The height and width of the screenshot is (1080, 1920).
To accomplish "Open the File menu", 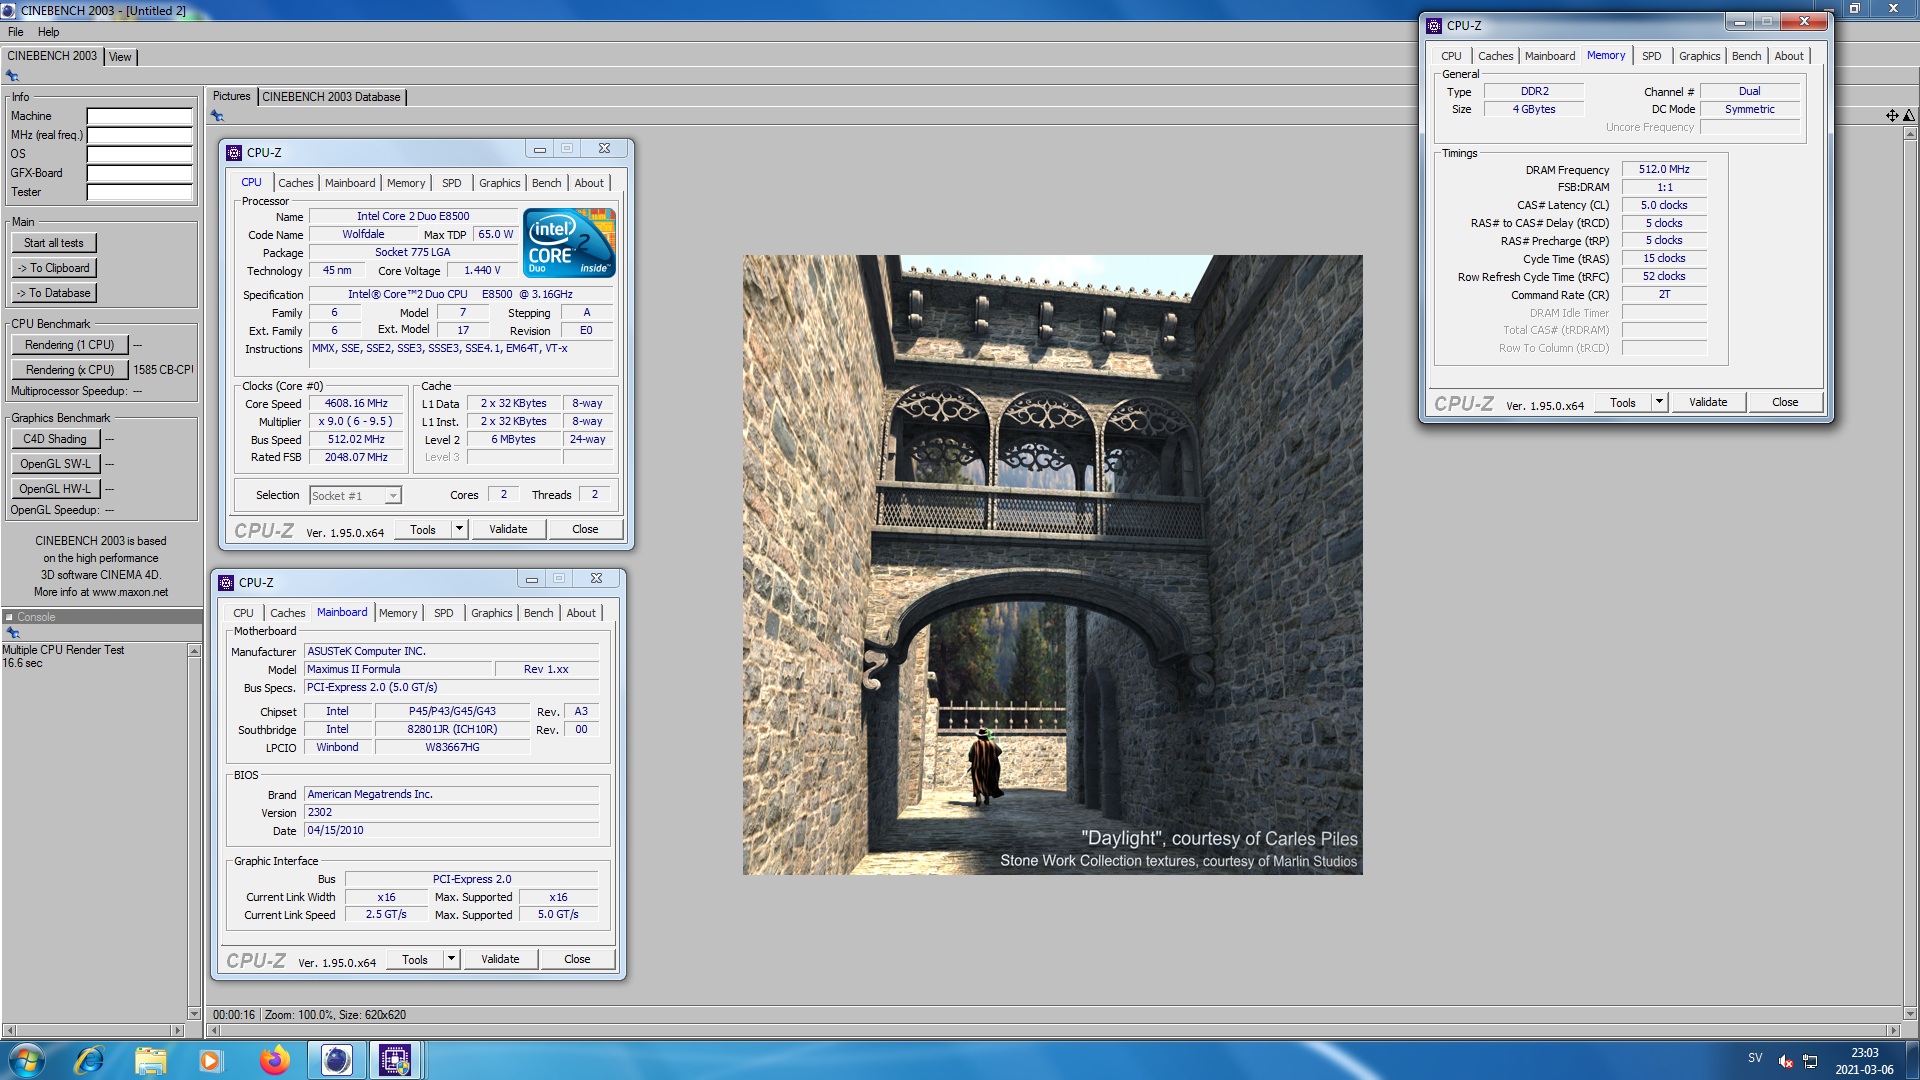I will [x=16, y=32].
